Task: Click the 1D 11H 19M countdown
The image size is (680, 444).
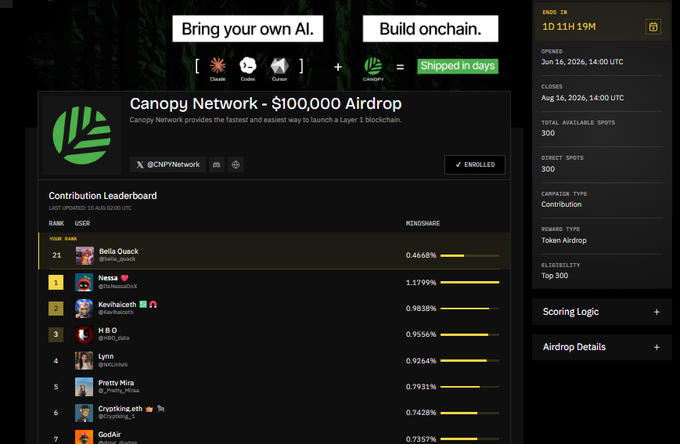Action: pyautogui.click(x=569, y=27)
